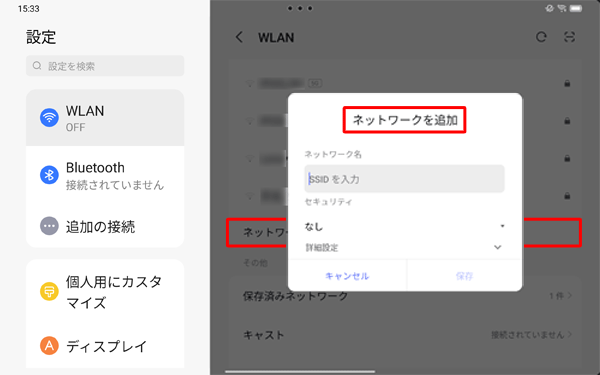Screen dimensions: 600x375
Task: Cancel the add network dialog
Action: [347, 276]
